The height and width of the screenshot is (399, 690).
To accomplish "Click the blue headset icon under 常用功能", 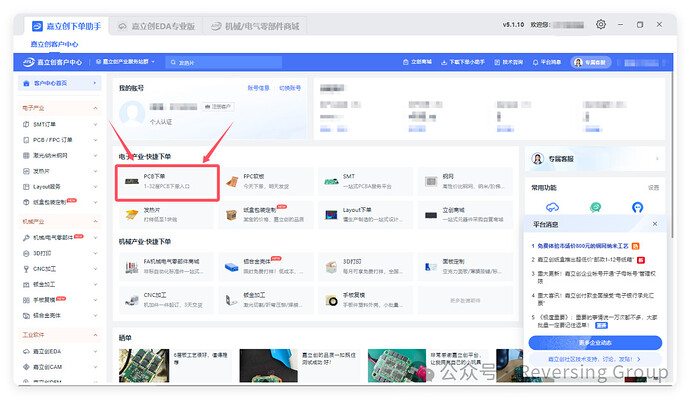I will point(638,207).
